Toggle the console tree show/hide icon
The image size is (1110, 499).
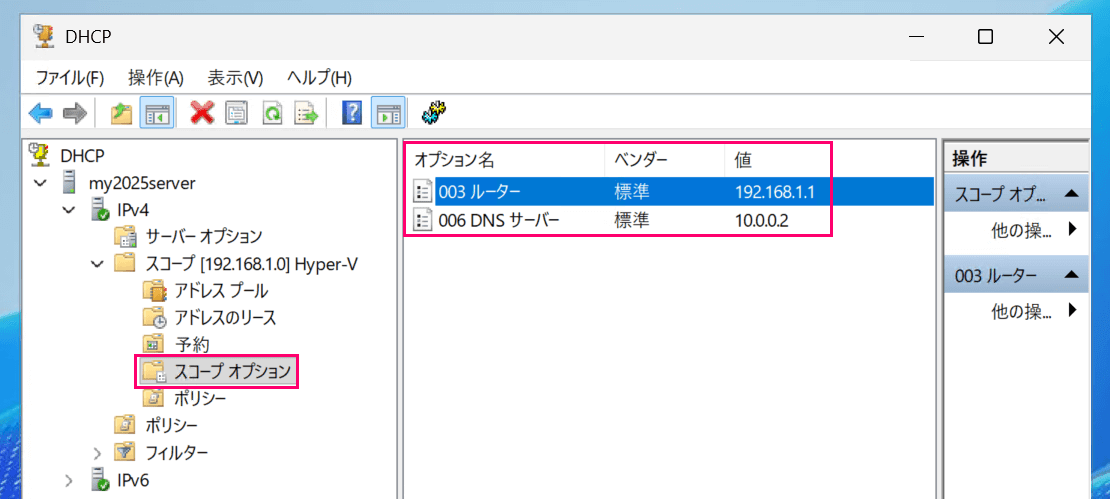[x=156, y=112]
